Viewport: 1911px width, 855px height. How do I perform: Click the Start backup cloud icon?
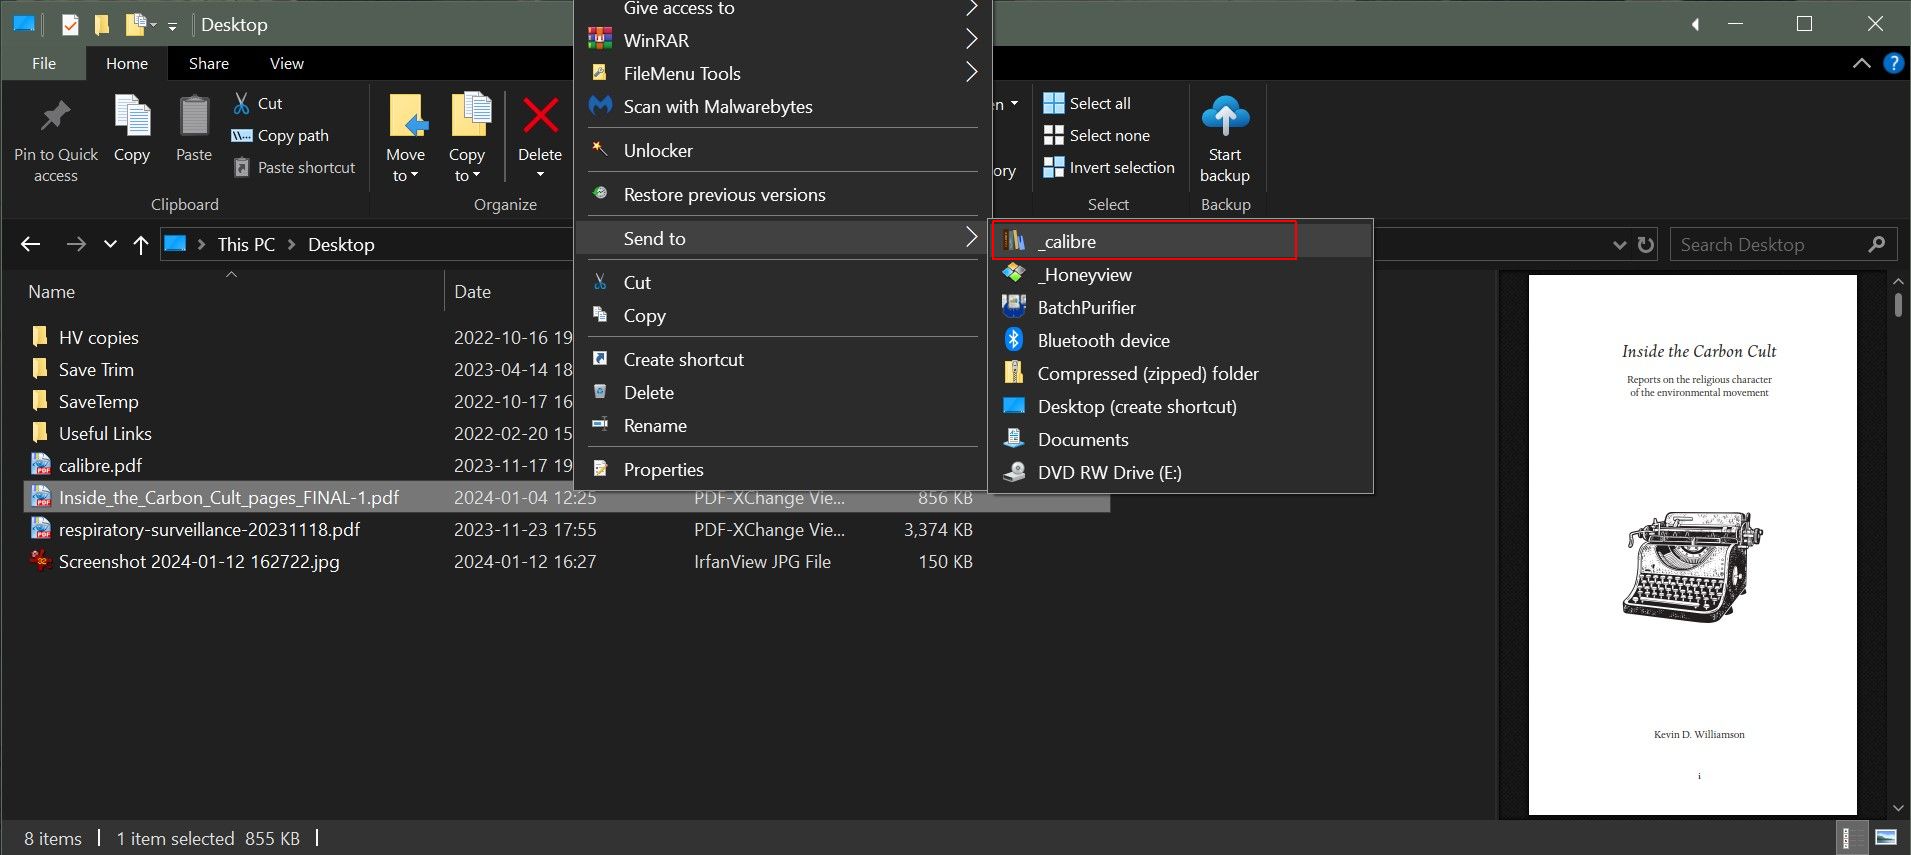(1225, 116)
